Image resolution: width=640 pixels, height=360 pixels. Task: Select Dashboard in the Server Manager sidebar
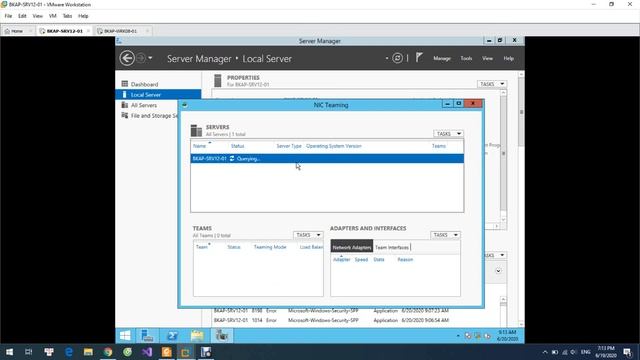[144, 84]
